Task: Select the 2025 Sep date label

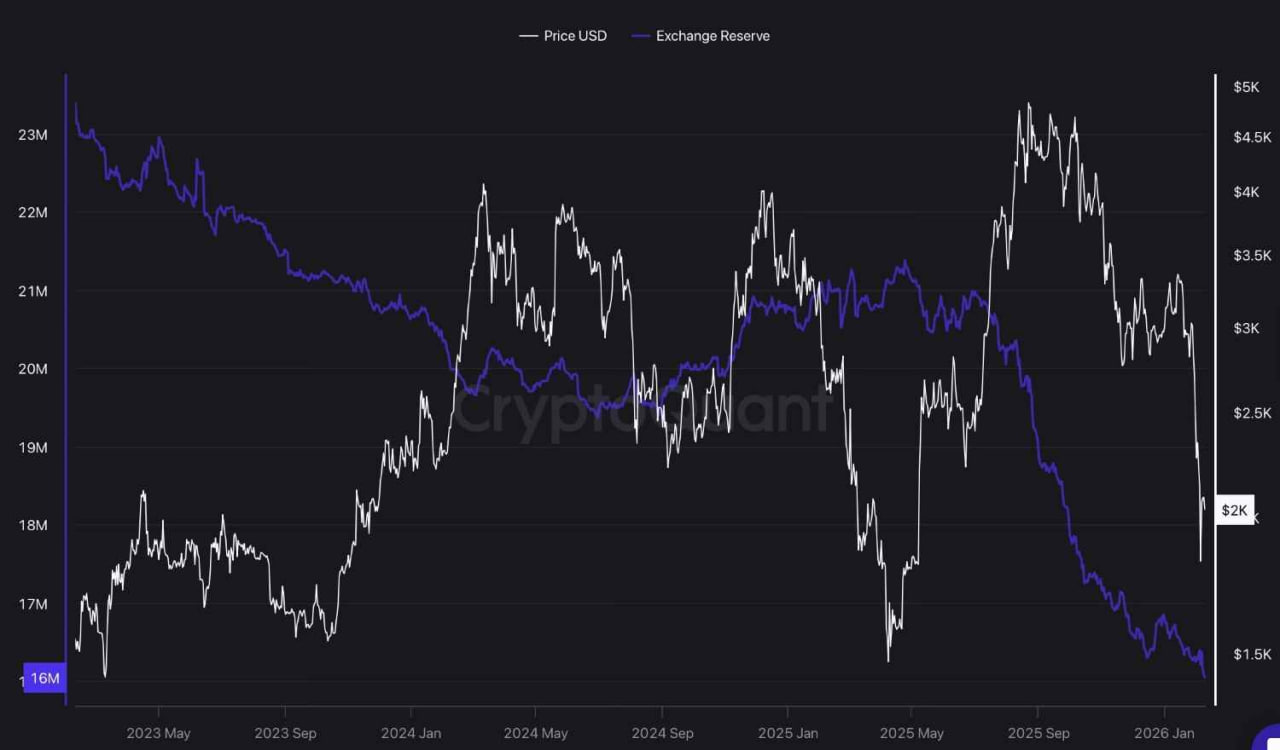Action: click(1038, 733)
